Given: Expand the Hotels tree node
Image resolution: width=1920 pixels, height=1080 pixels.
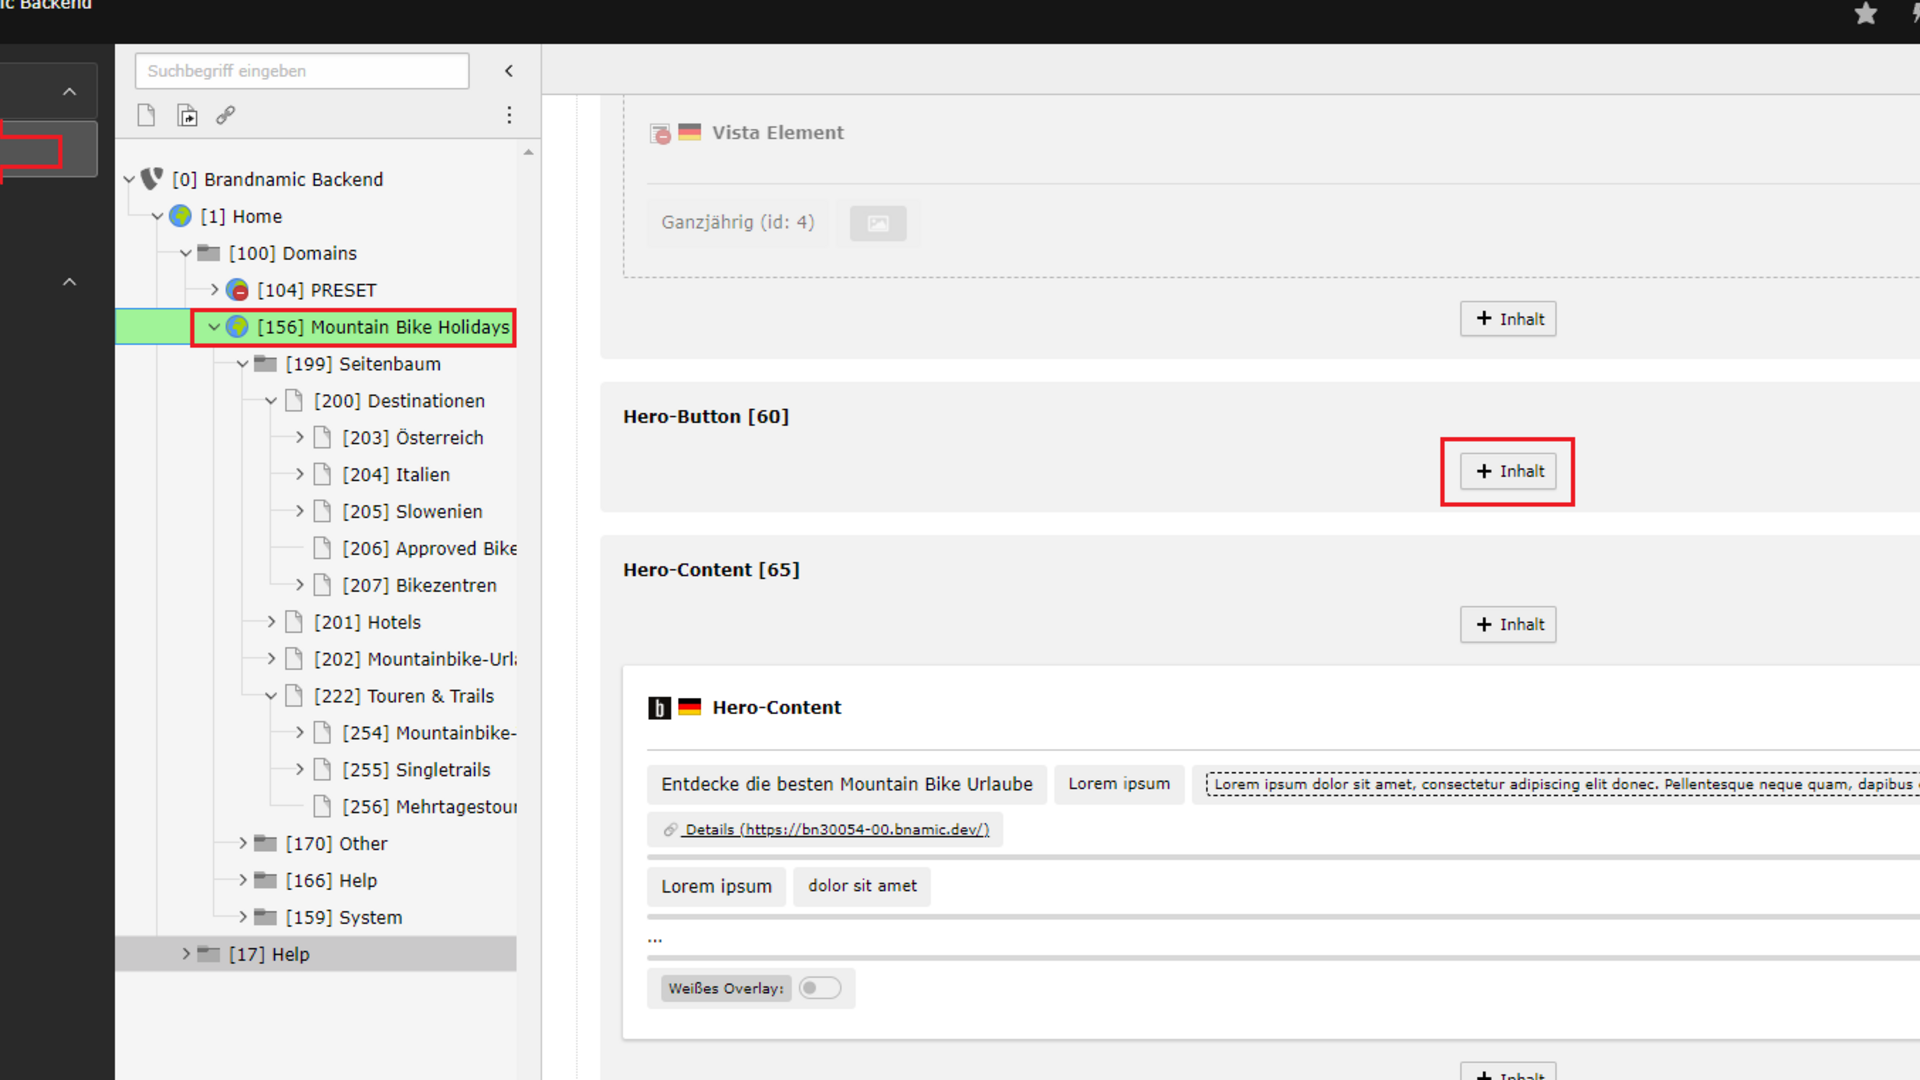Looking at the screenshot, I should (271, 622).
